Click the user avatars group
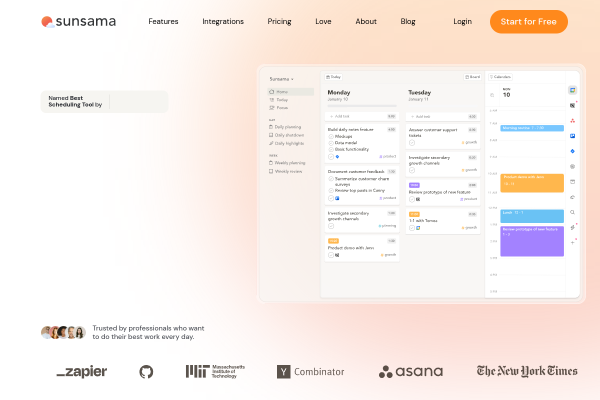 coord(63,332)
